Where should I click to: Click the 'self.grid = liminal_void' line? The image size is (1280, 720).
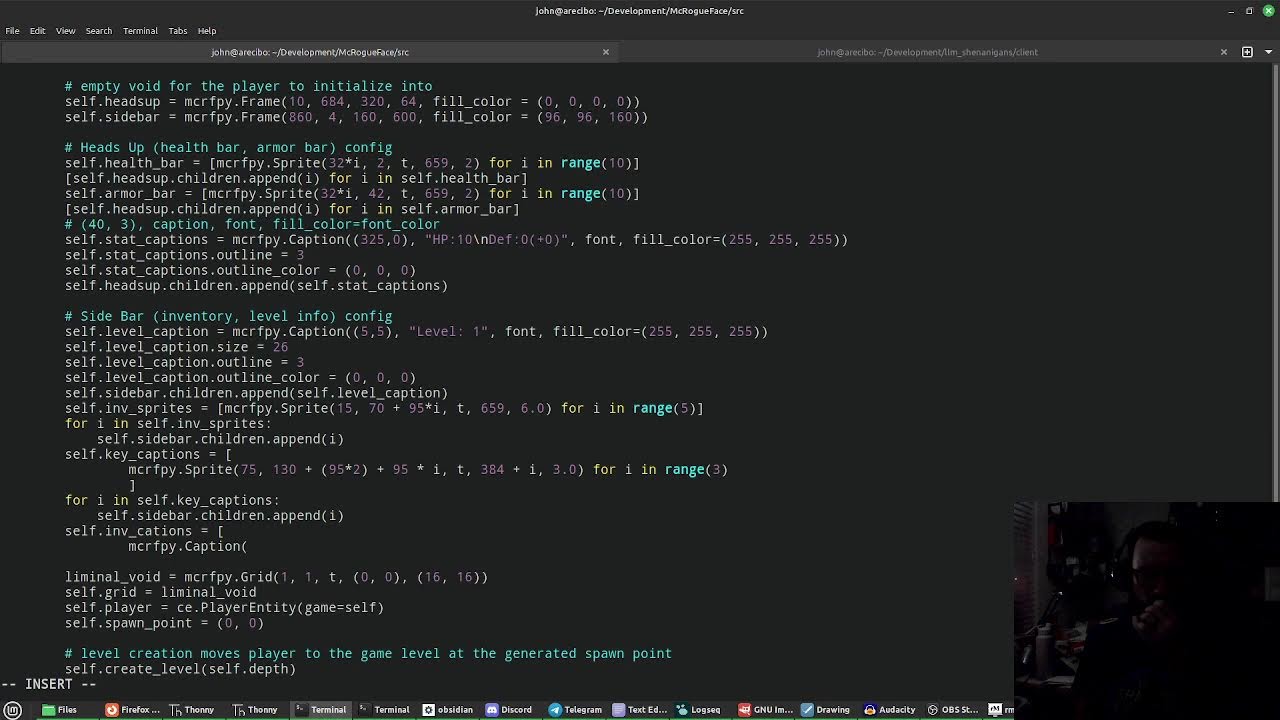161,592
